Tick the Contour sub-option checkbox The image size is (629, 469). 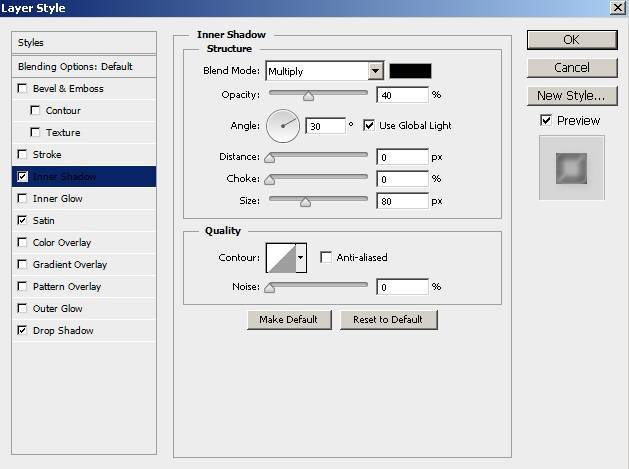pyautogui.click(x=35, y=110)
